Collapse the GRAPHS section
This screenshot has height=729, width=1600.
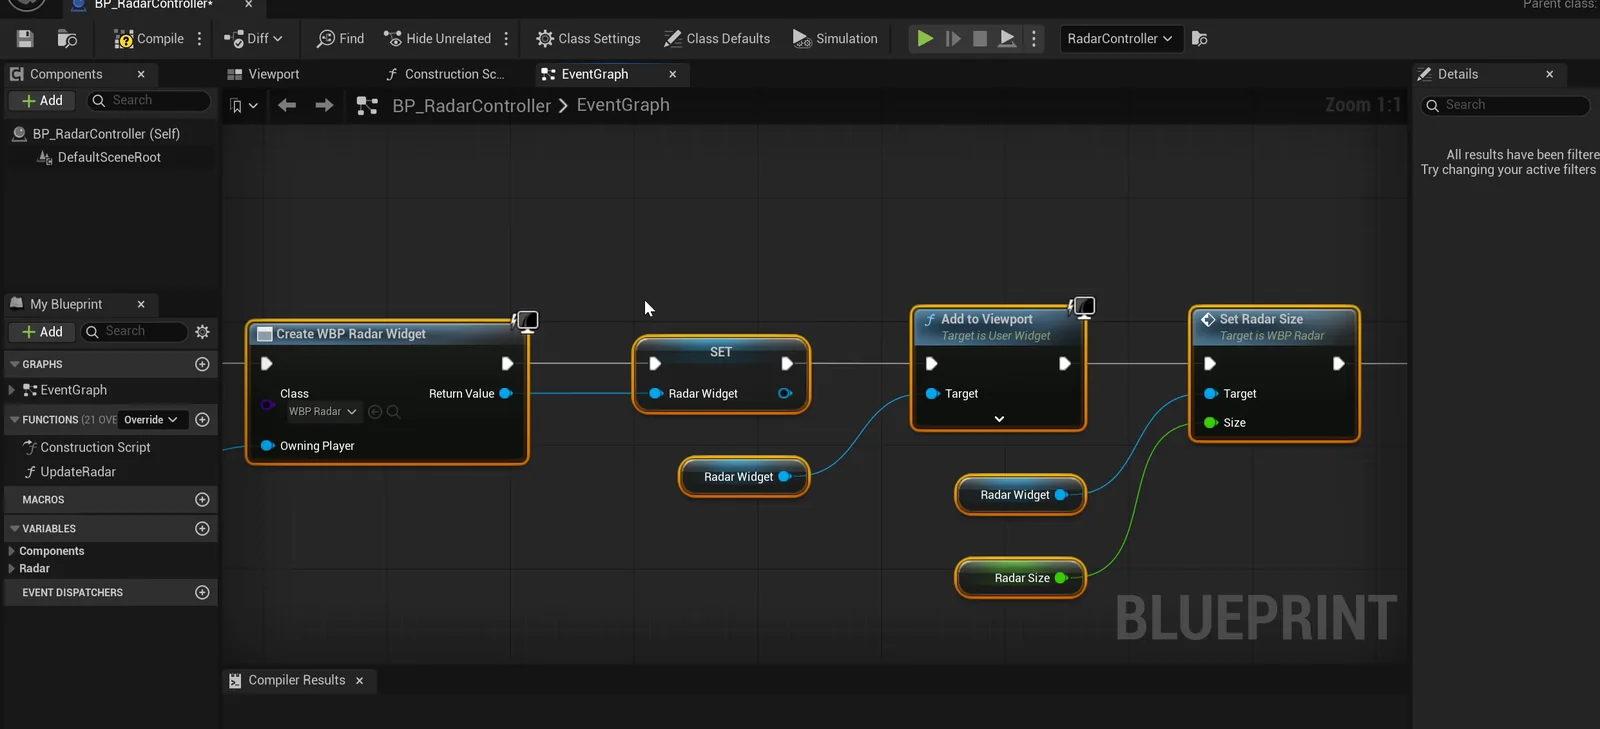(14, 365)
